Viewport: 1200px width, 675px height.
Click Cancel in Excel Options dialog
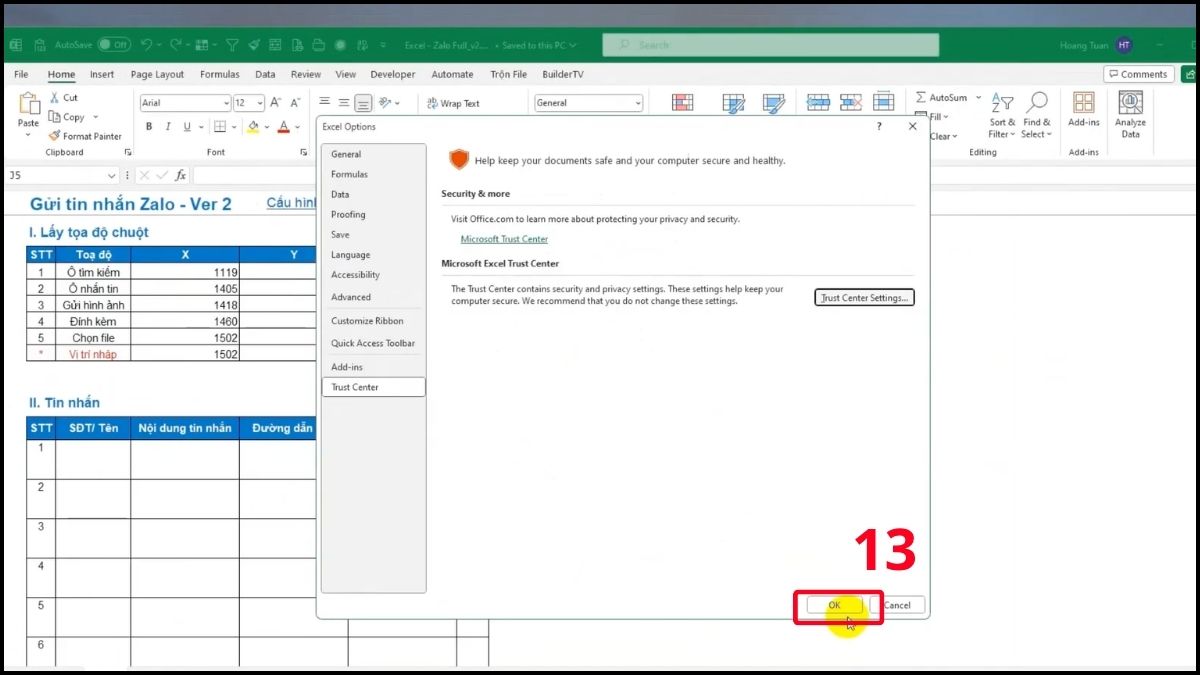point(897,605)
